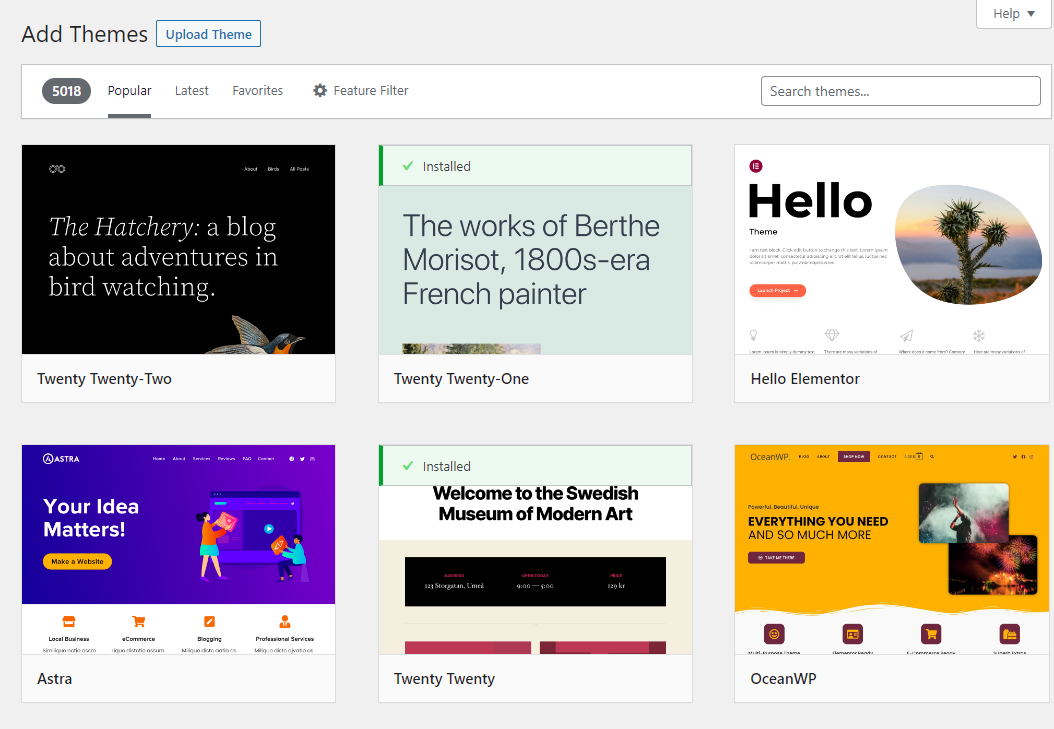Click the 'Twenty Twenty' theme name

click(444, 679)
